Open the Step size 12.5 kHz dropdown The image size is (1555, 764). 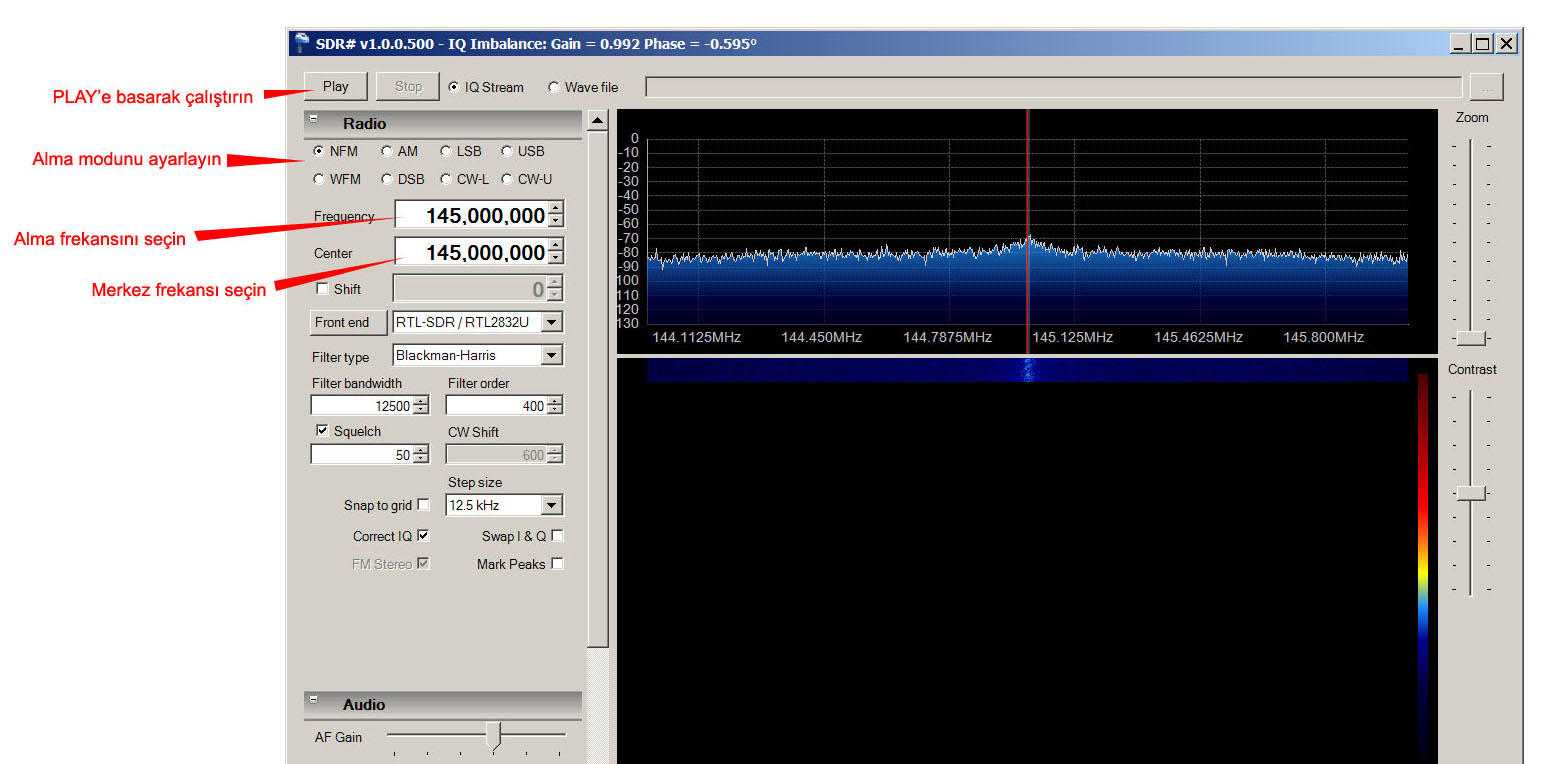tap(552, 506)
